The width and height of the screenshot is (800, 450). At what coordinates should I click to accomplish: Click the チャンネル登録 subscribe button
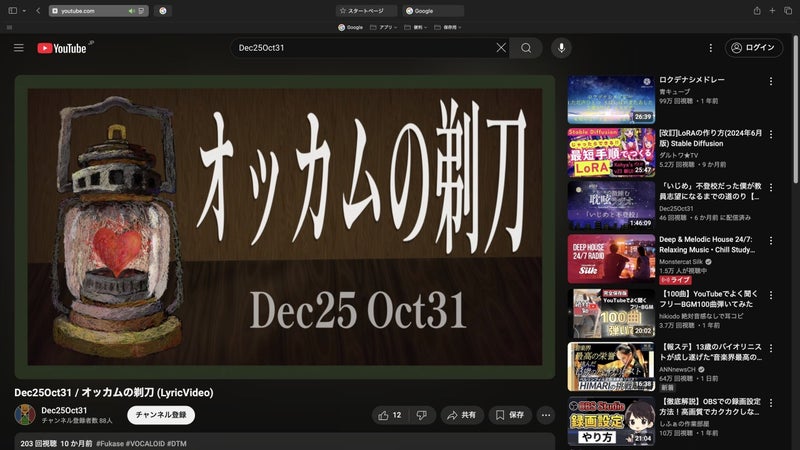160,415
